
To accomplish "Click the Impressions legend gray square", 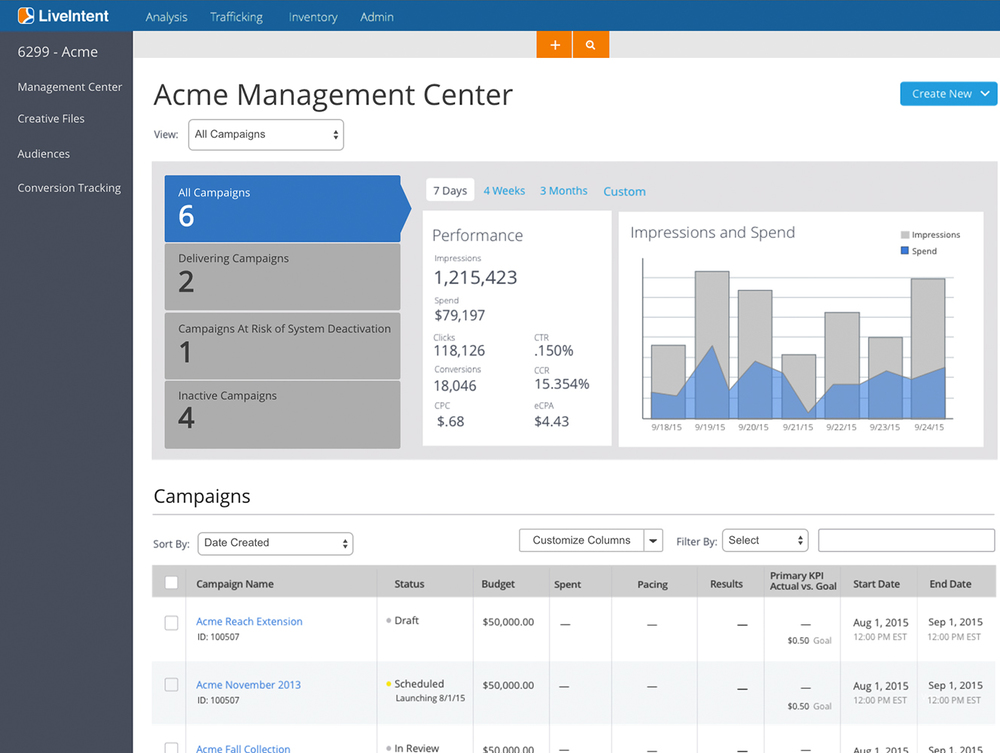I will coord(905,235).
